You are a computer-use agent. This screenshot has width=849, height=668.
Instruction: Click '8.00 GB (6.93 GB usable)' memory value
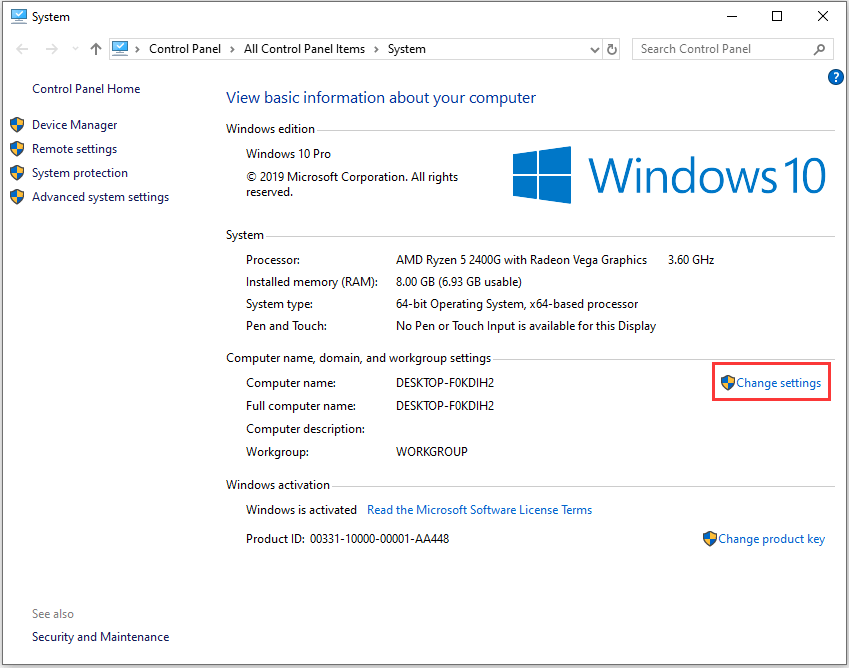pyautogui.click(x=459, y=282)
